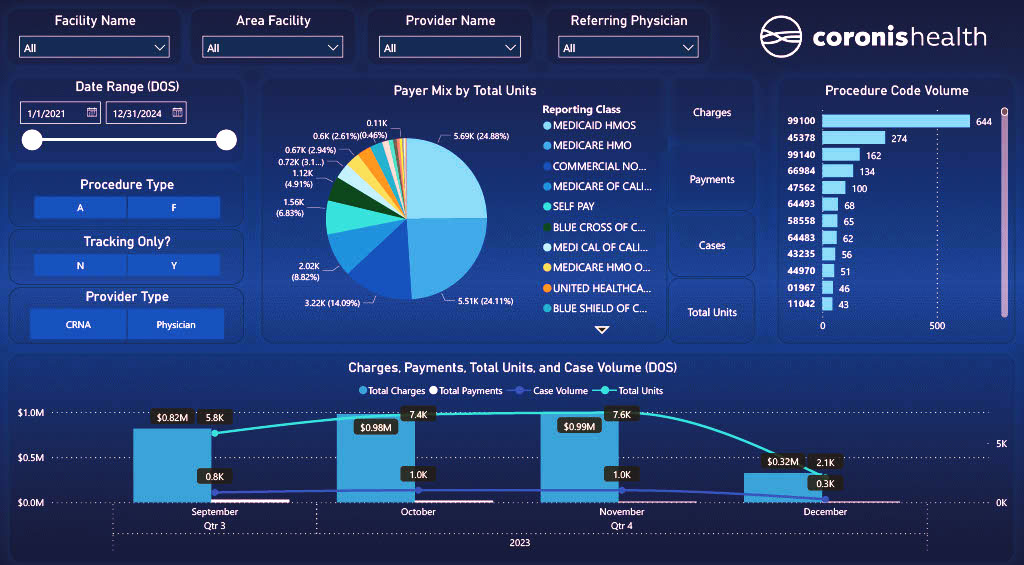The image size is (1024, 565).
Task: Switch to the Payments tab
Action: click(712, 180)
